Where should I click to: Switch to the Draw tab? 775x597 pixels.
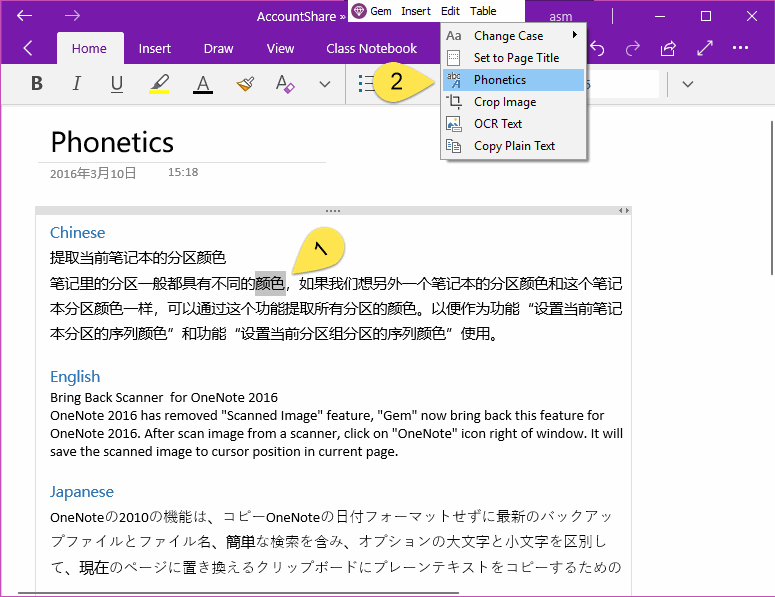[x=218, y=48]
